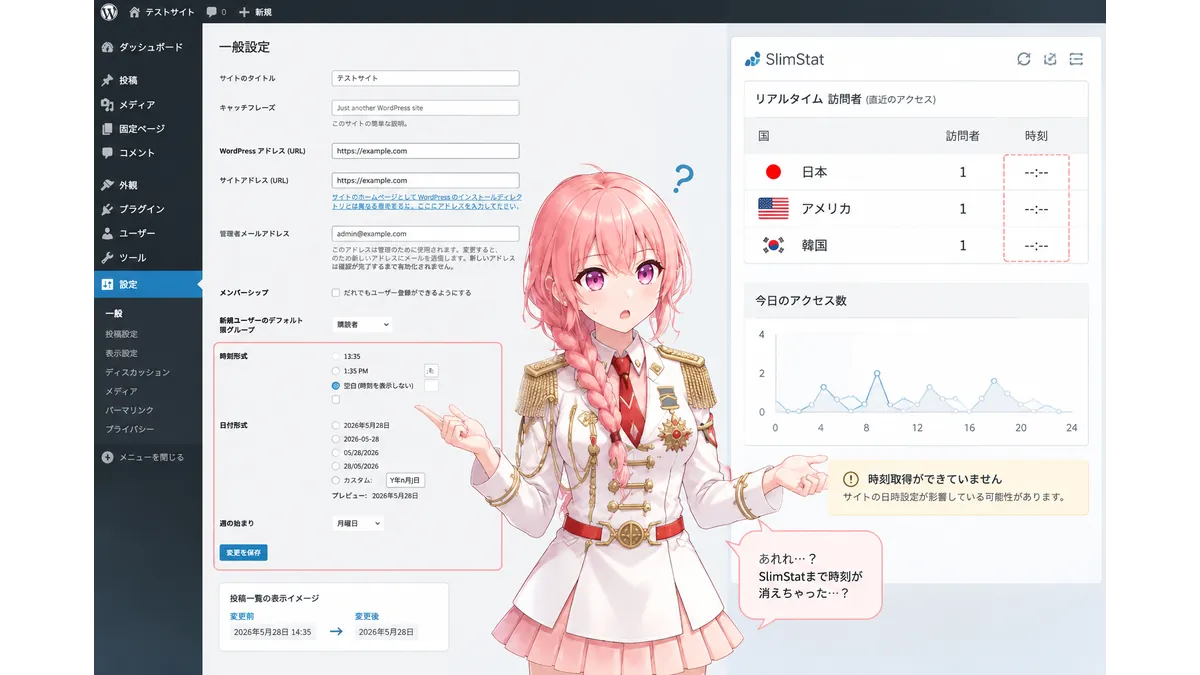The width and height of the screenshot is (1200, 675).
Task: Open the プライバシー submenu item
Action: coord(130,429)
